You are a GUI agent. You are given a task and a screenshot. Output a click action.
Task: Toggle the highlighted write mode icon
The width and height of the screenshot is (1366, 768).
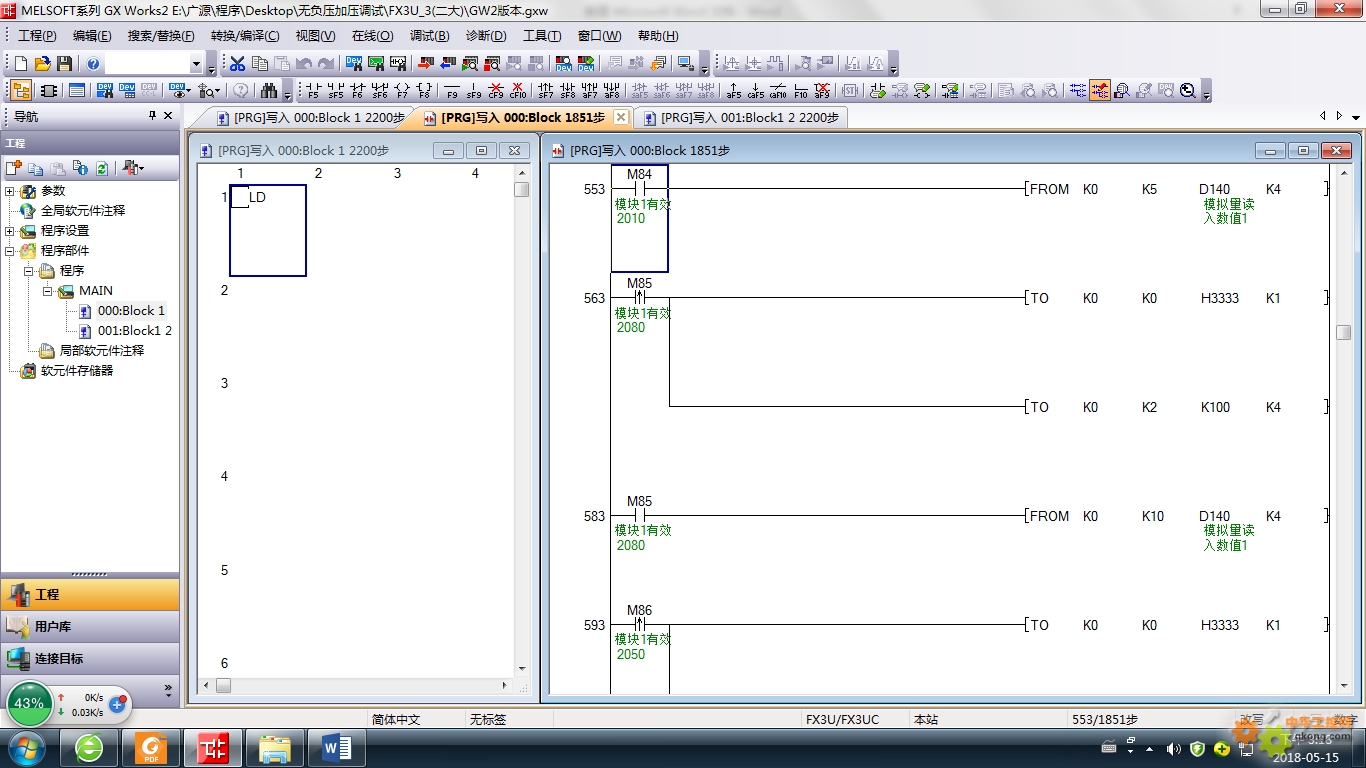coord(1100,91)
